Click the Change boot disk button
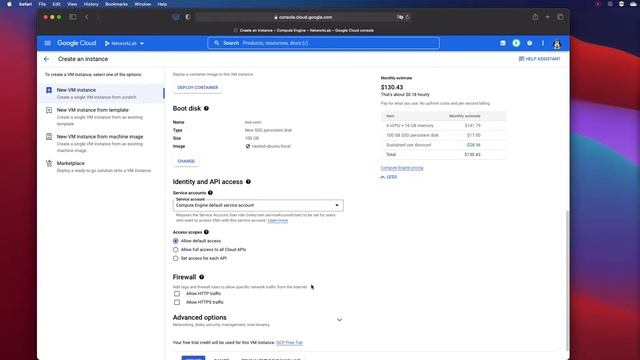Image resolution: width=640 pixels, height=360 pixels. point(186,161)
